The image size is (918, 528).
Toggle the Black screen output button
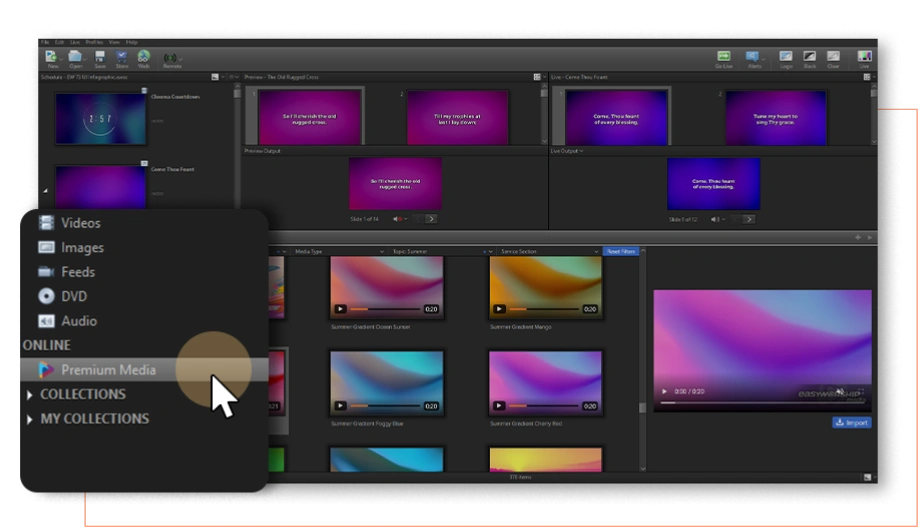[809, 58]
